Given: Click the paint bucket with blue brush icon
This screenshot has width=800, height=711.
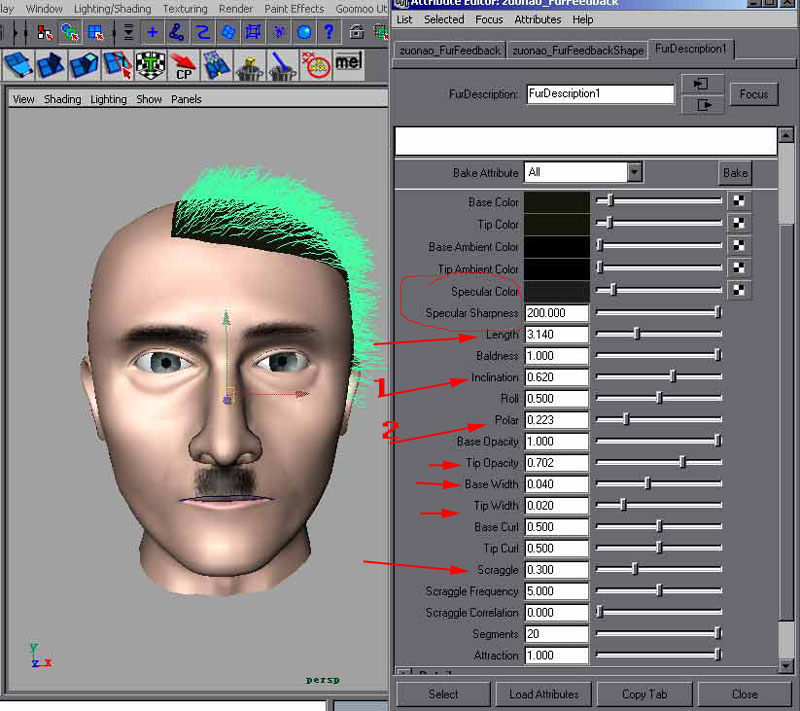Looking at the screenshot, I should [x=283, y=66].
